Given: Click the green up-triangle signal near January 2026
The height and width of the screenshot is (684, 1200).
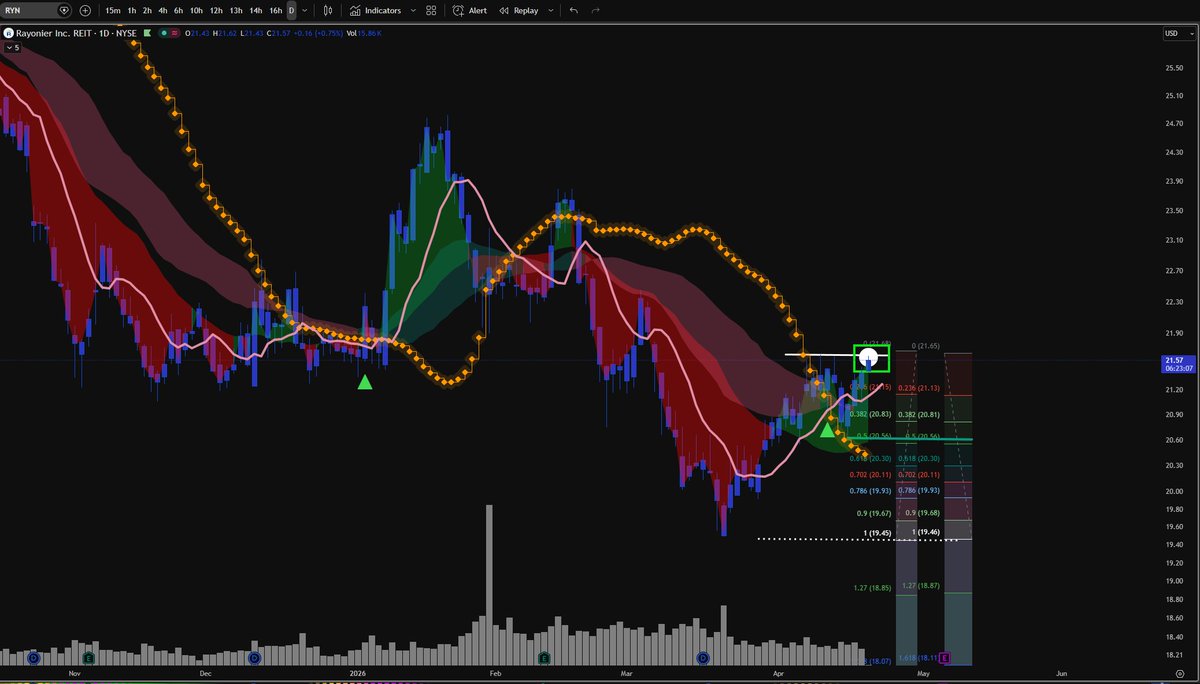Looking at the screenshot, I should 365,382.
